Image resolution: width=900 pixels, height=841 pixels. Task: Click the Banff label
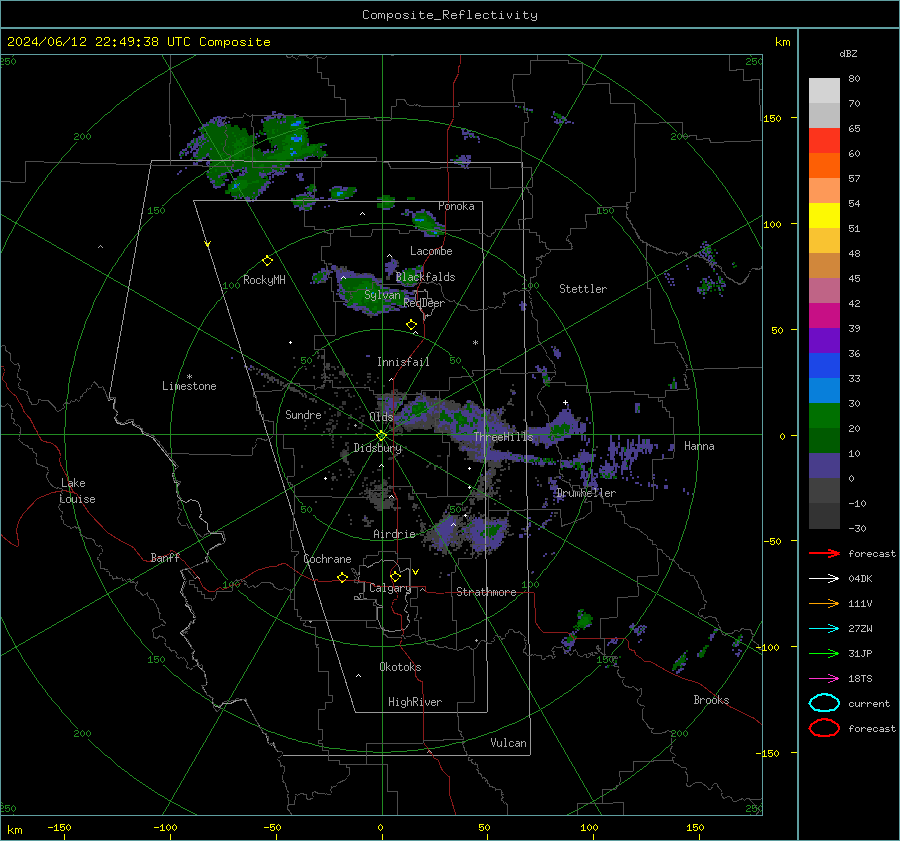pos(165,557)
